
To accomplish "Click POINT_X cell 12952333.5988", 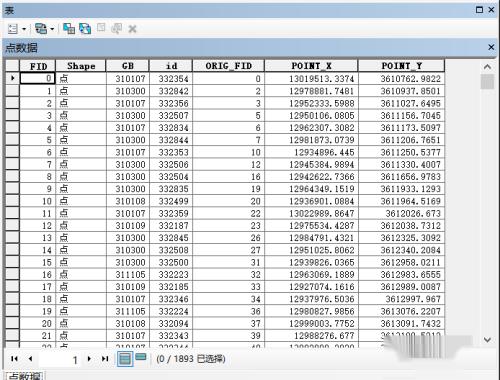I will tap(311, 103).
